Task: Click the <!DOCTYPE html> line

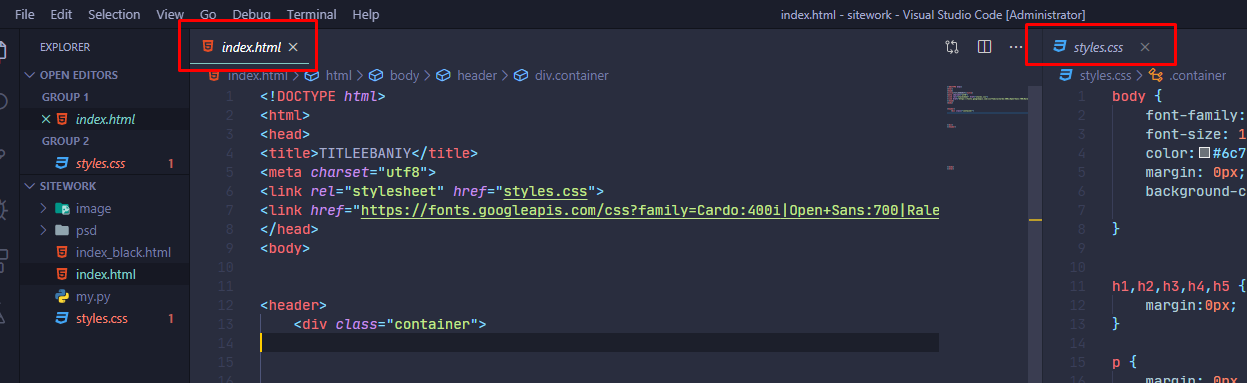Action: click(322, 96)
